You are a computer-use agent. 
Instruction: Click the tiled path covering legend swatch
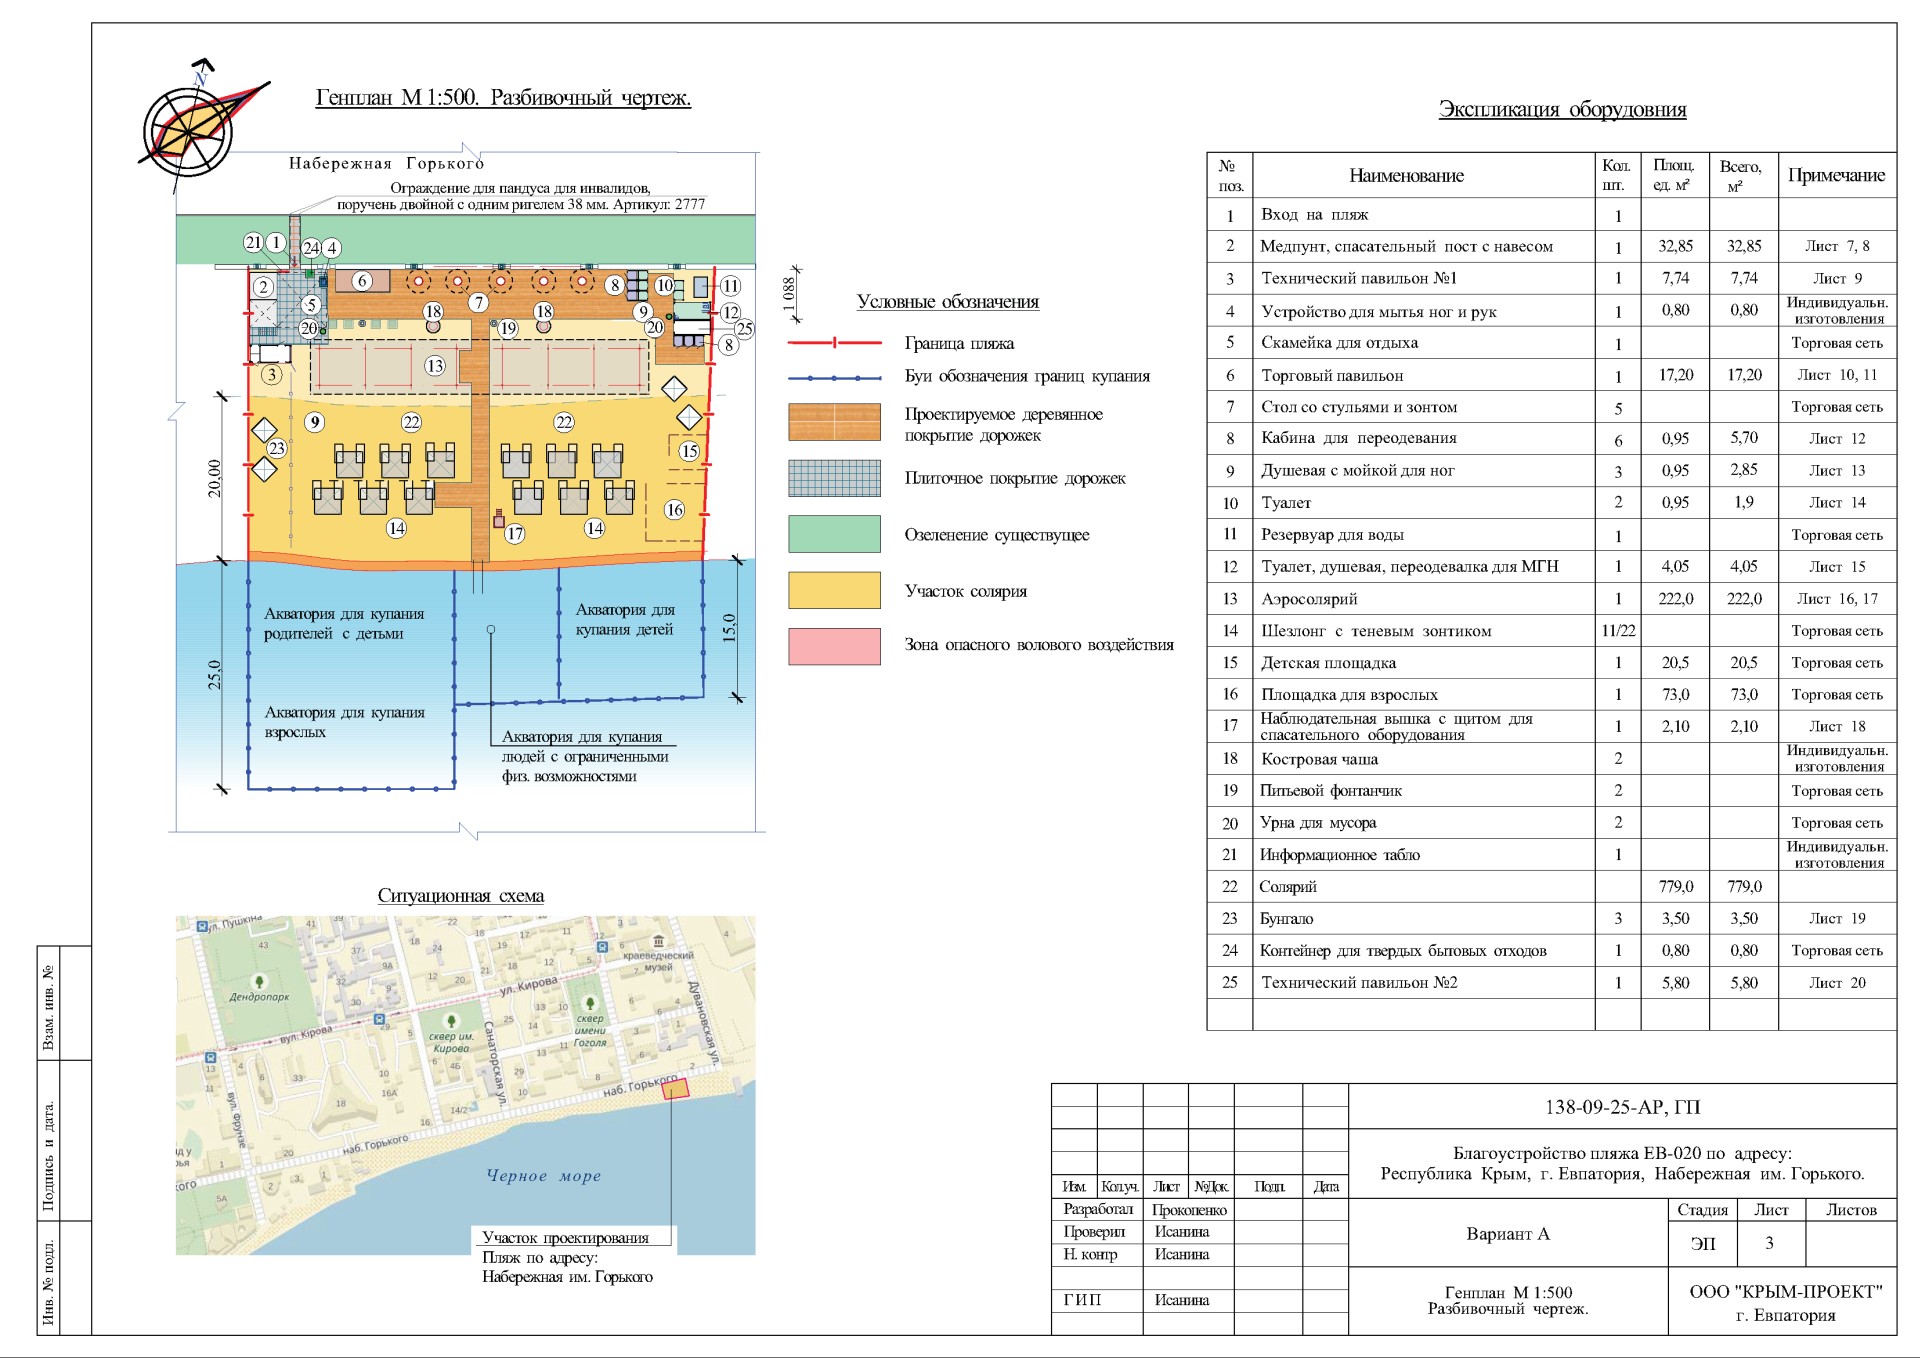coord(834,478)
